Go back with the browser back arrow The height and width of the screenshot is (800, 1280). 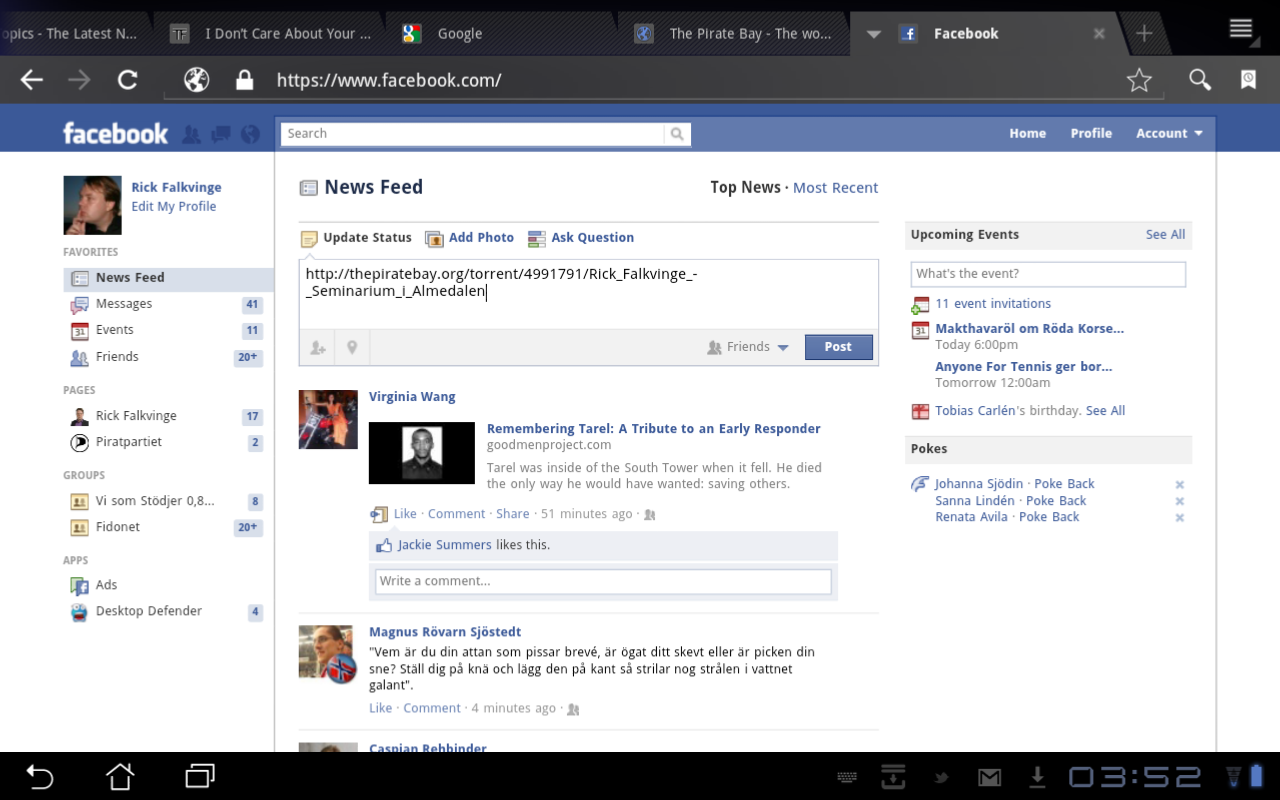point(32,80)
